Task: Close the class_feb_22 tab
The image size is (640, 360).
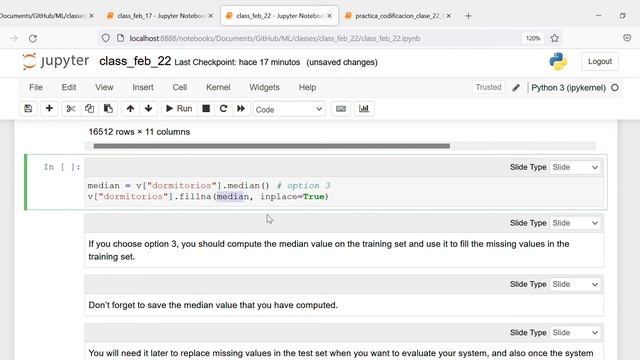Action: pyautogui.click(x=329, y=16)
